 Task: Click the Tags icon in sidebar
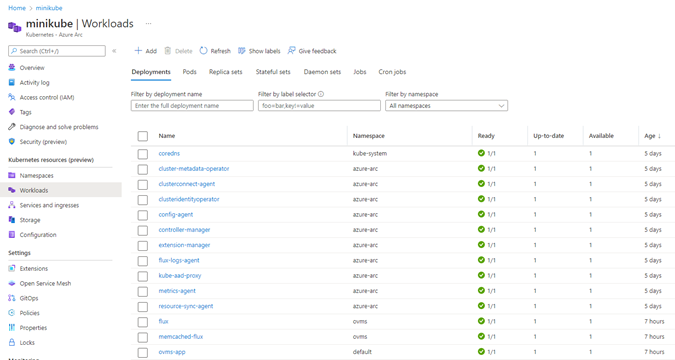(12, 112)
